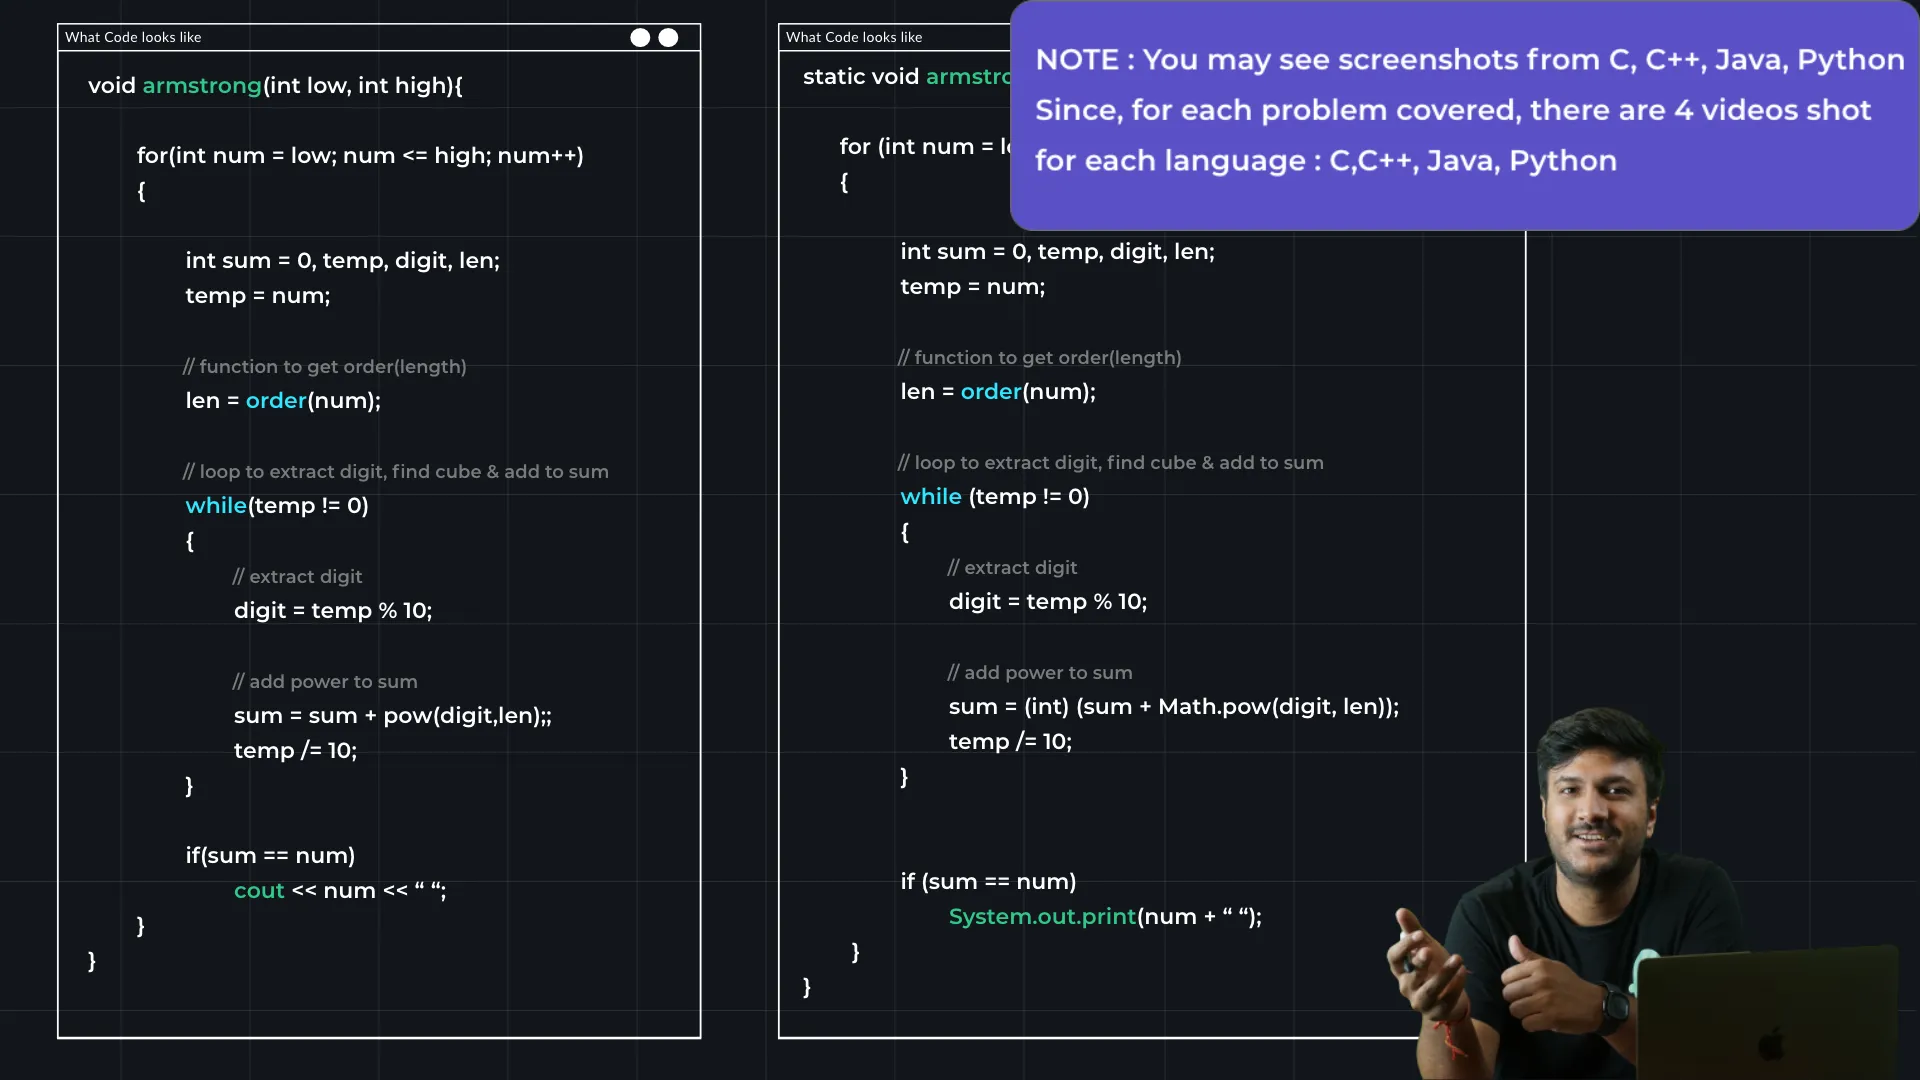Click the '// add power to sum' comment in right code

coord(1040,672)
